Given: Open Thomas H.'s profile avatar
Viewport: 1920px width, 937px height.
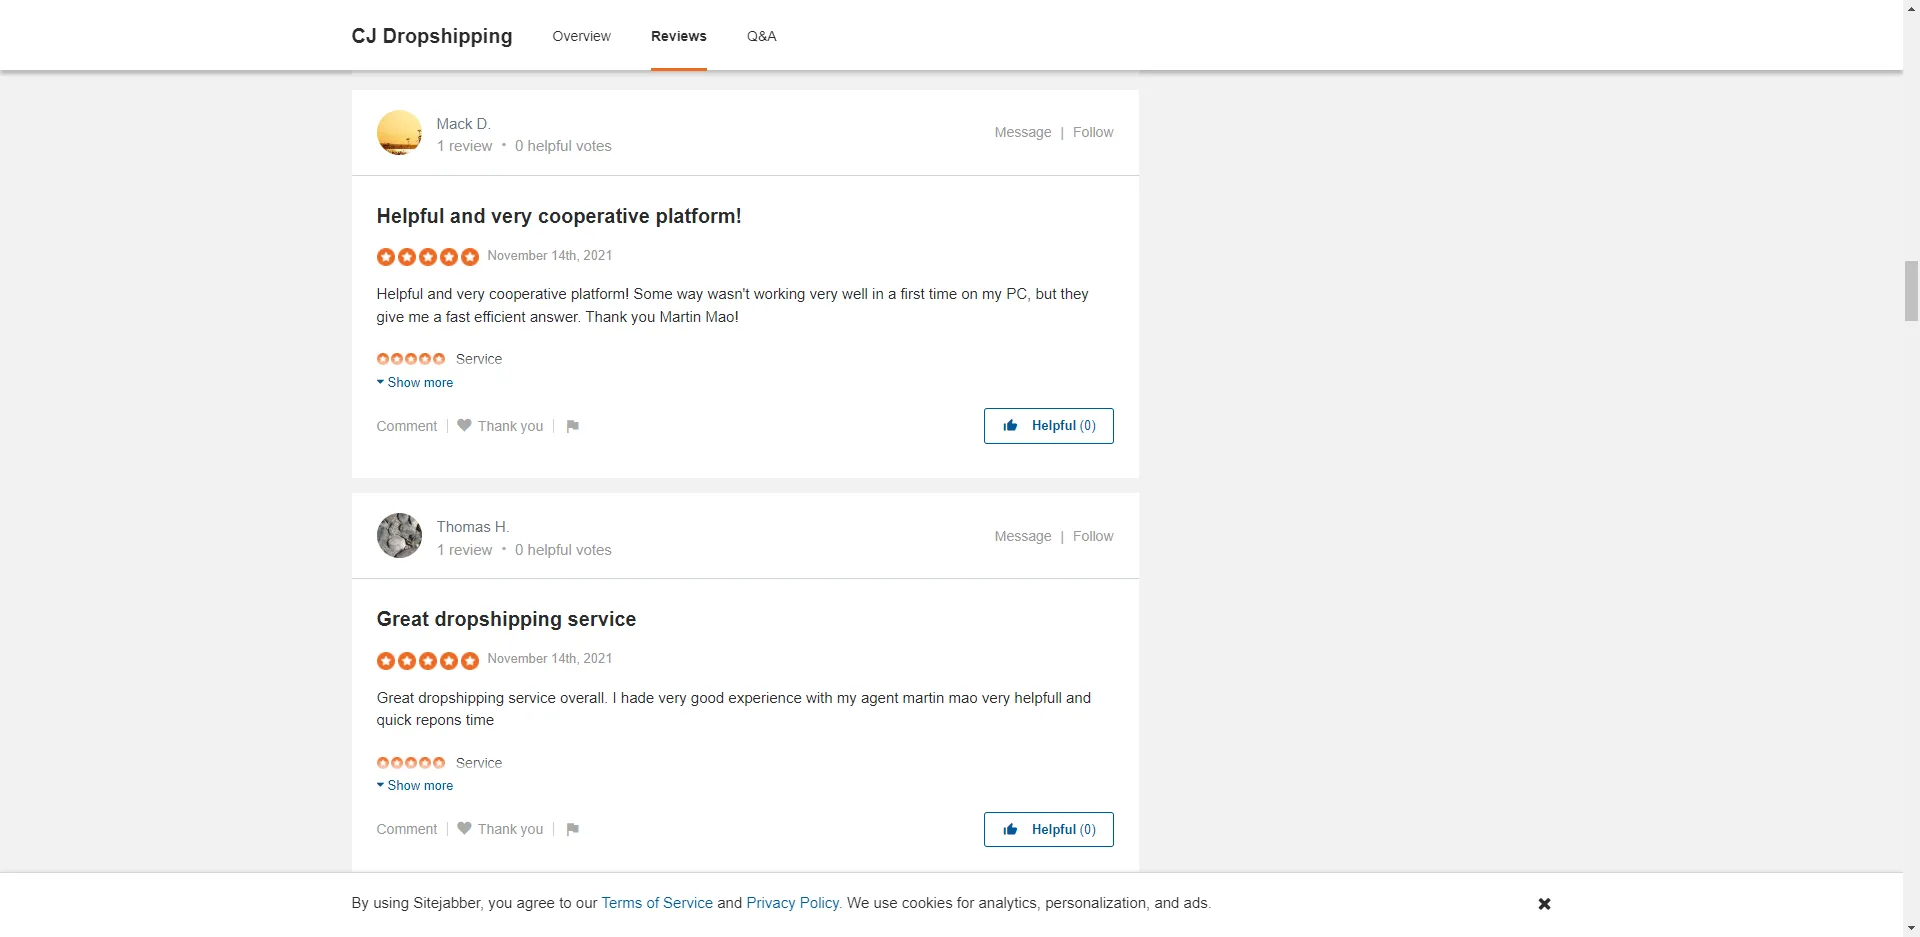Looking at the screenshot, I should click(399, 536).
